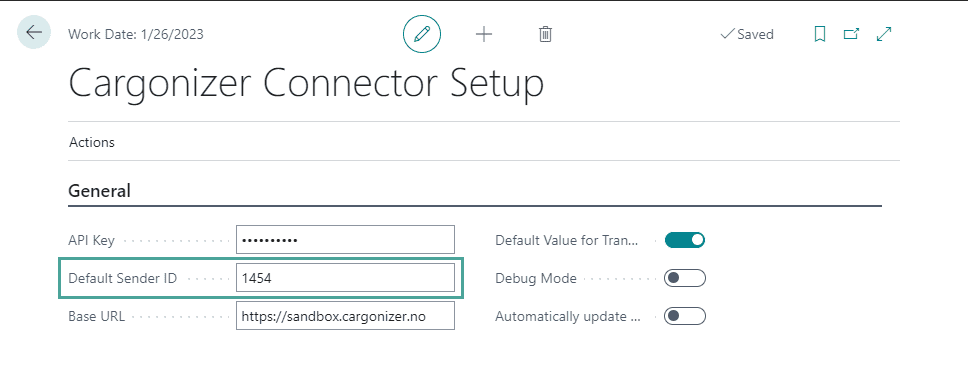
Task: Click the Saved status indicator
Action: [746, 34]
